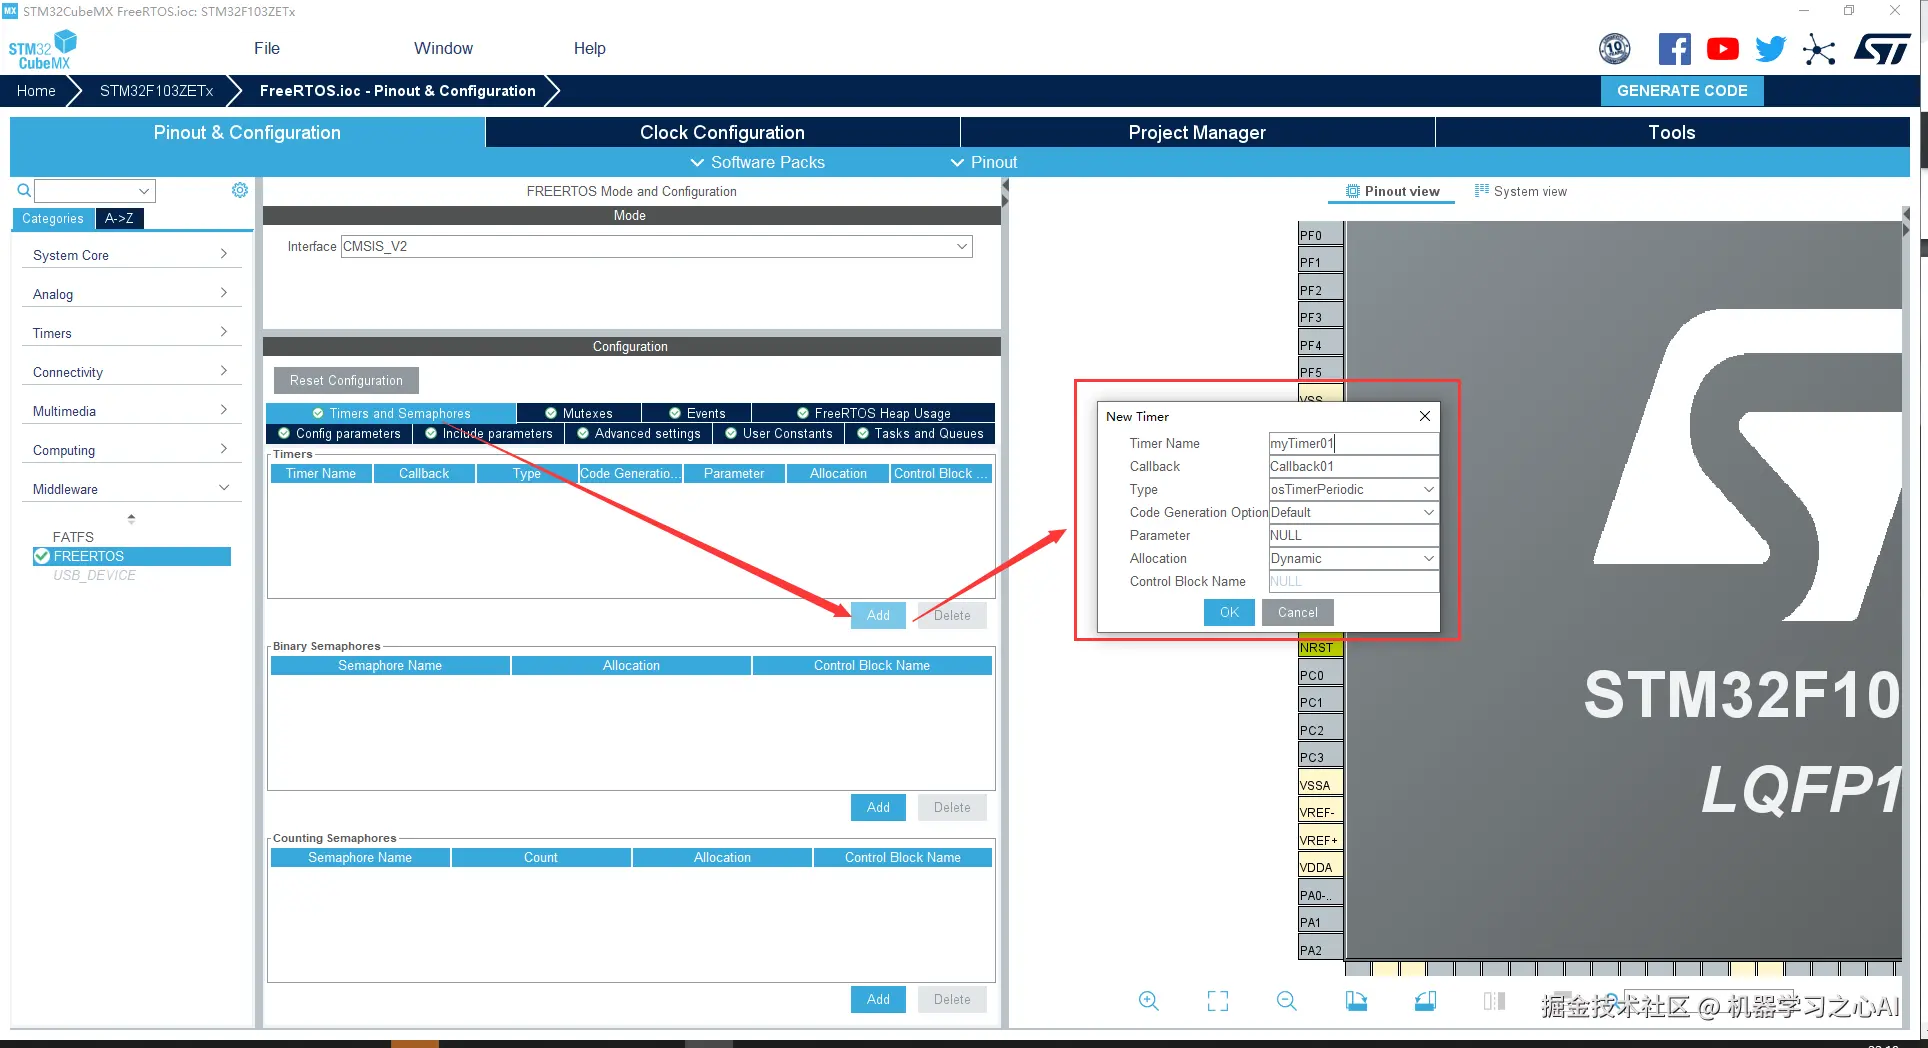The image size is (1928, 1048).
Task: Click the green check icon beside FREERTOS
Action: [42, 556]
